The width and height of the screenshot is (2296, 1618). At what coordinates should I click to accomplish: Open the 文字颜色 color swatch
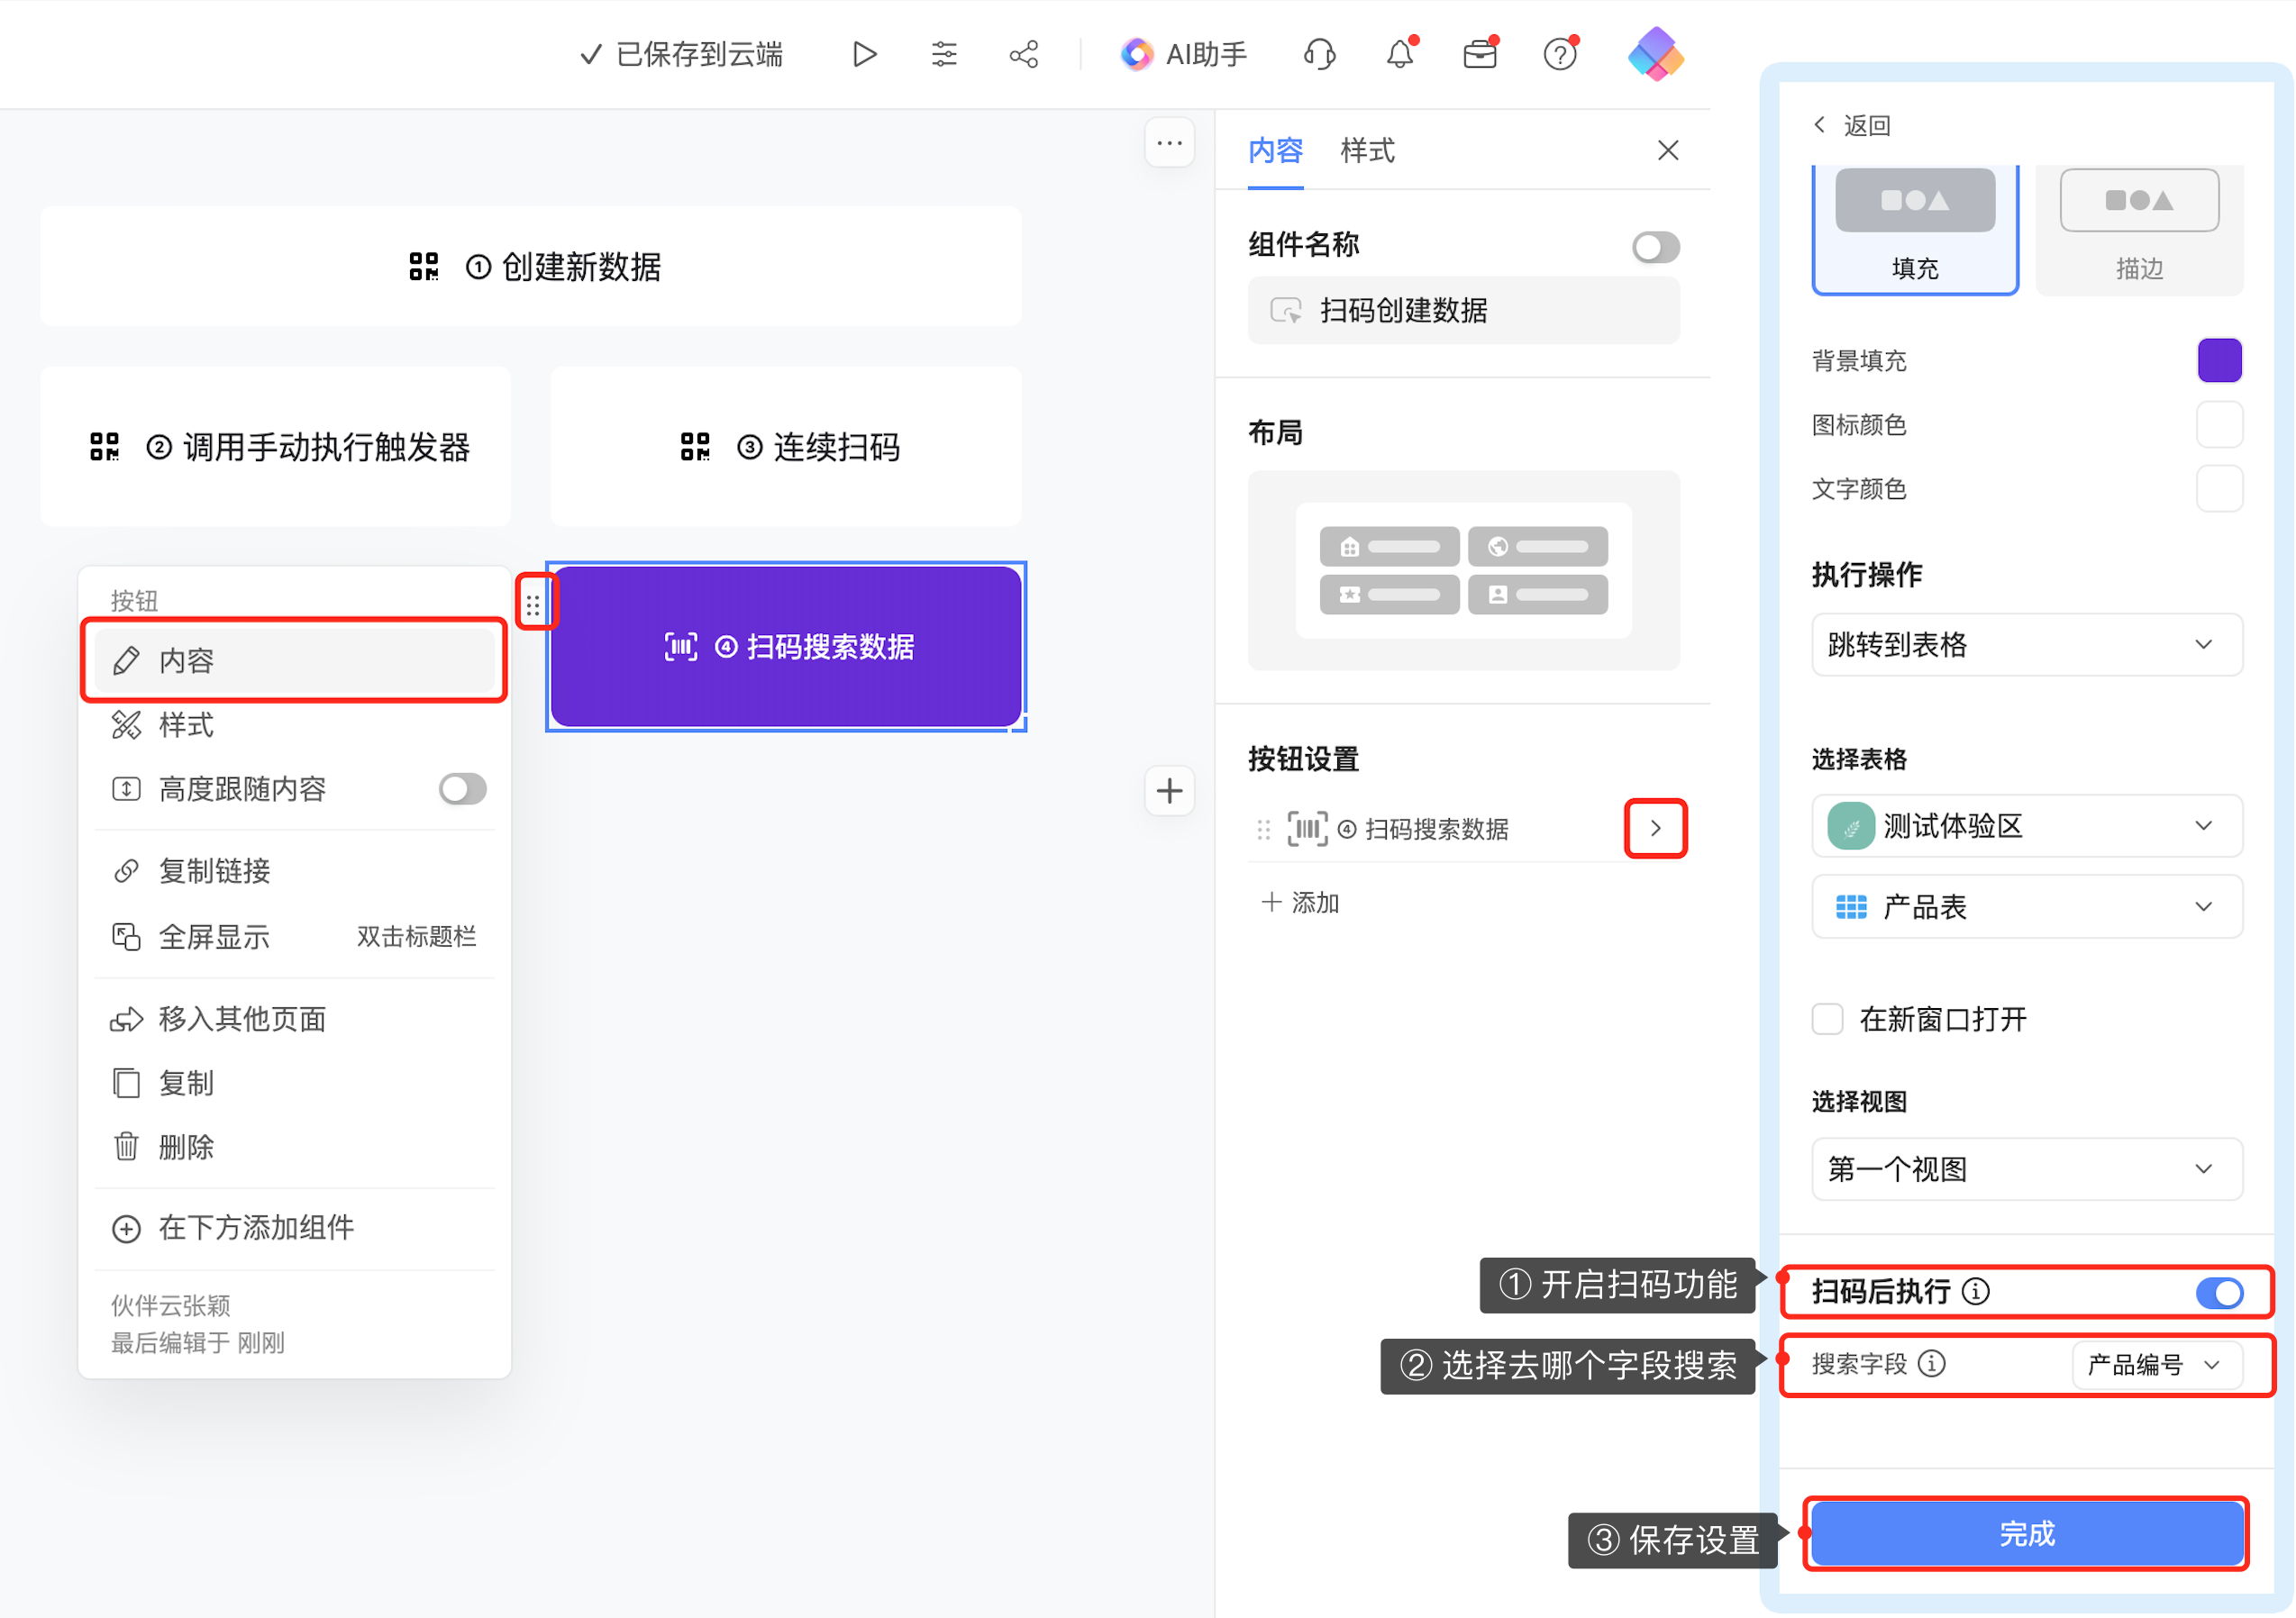(2219, 488)
